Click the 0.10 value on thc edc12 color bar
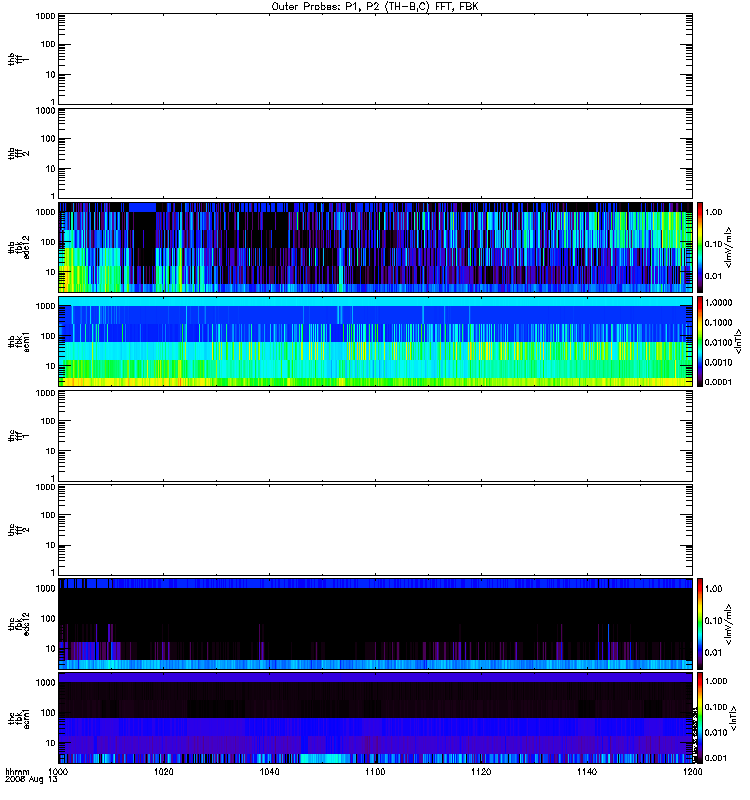The image size is (750, 800). [x=714, y=621]
